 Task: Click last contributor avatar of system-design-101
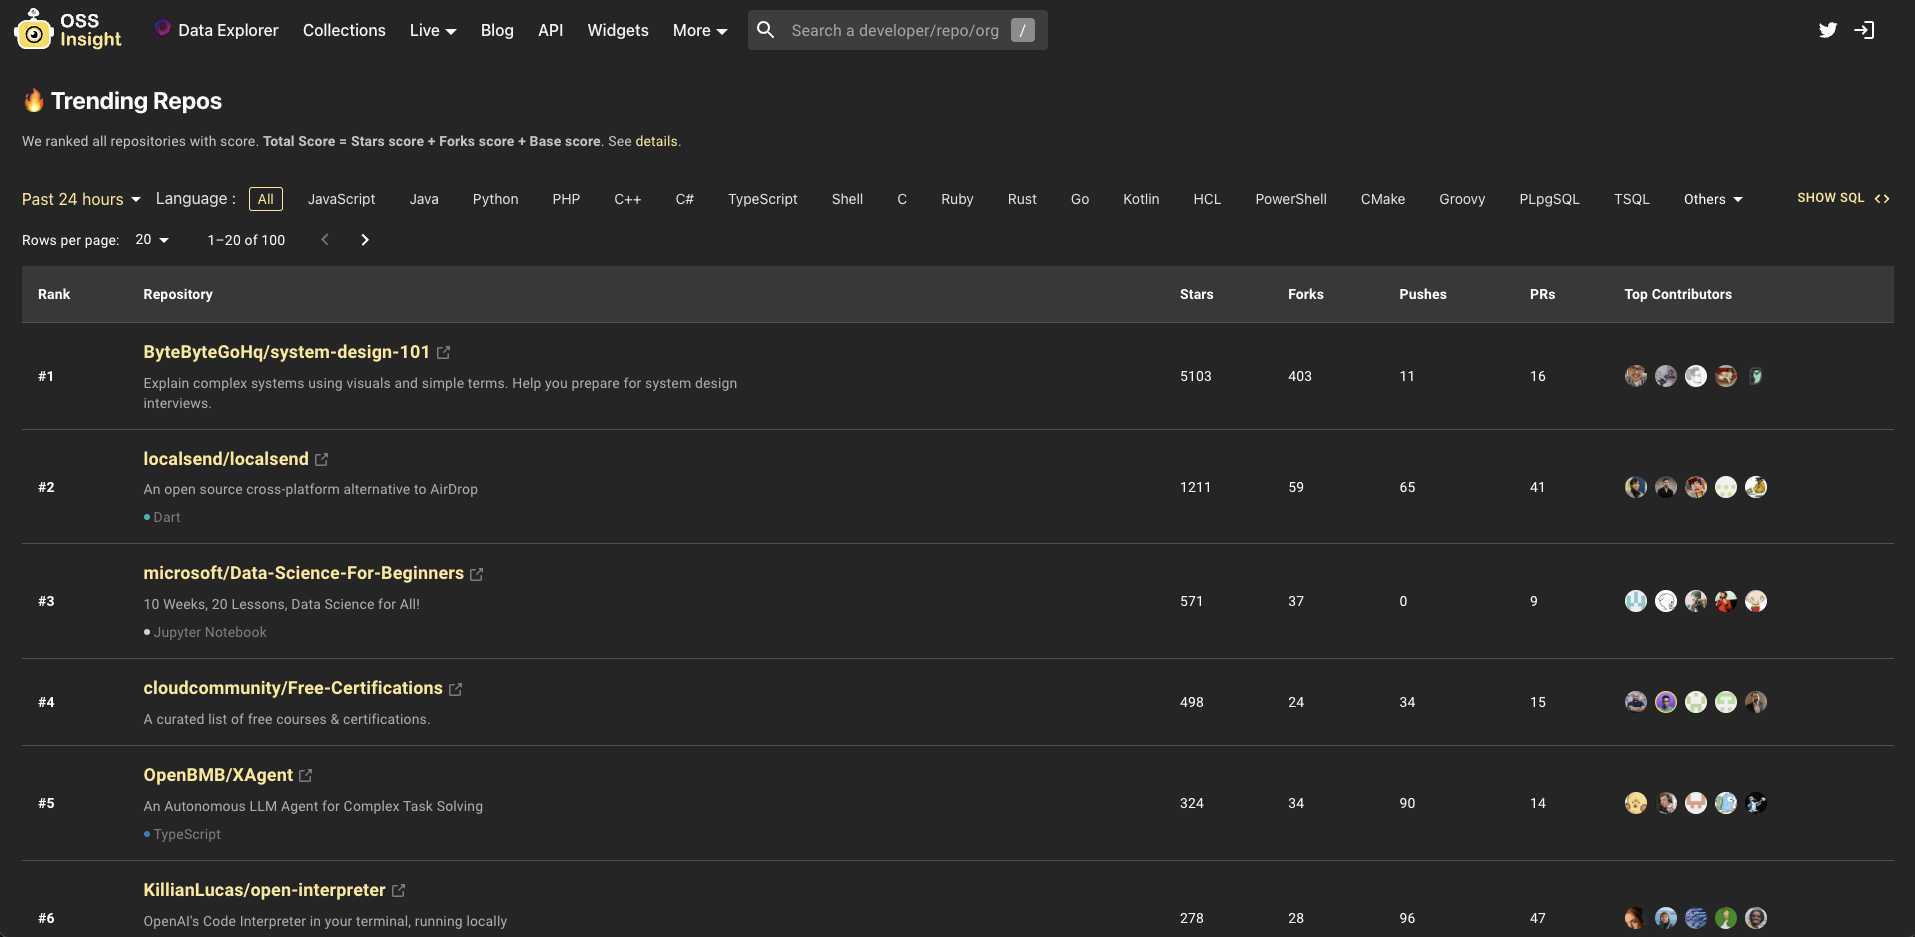pos(1756,376)
